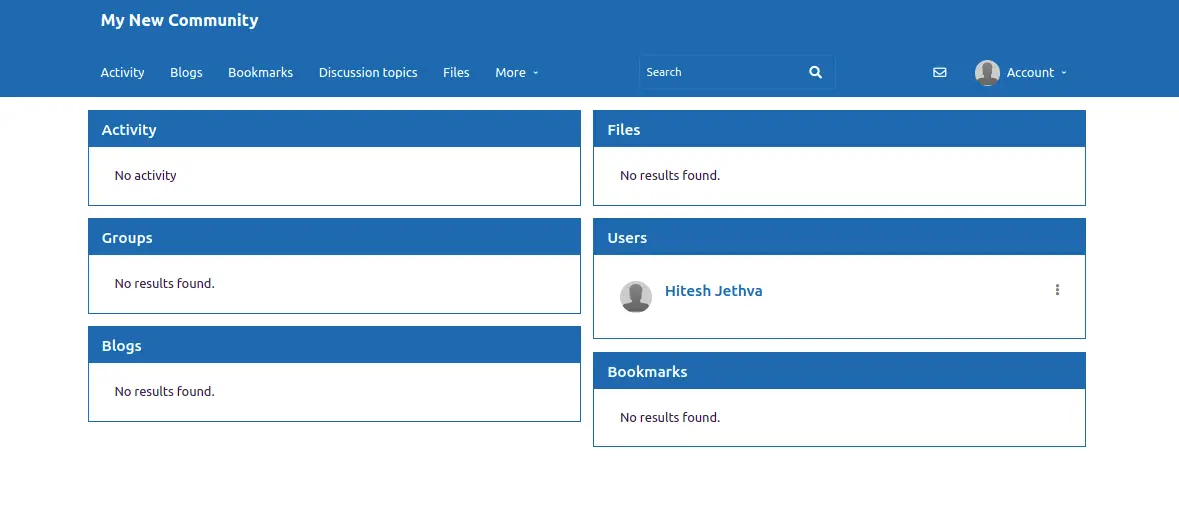The image size is (1179, 526).
Task: Open Discussion topics in navigation
Action: pyautogui.click(x=368, y=73)
